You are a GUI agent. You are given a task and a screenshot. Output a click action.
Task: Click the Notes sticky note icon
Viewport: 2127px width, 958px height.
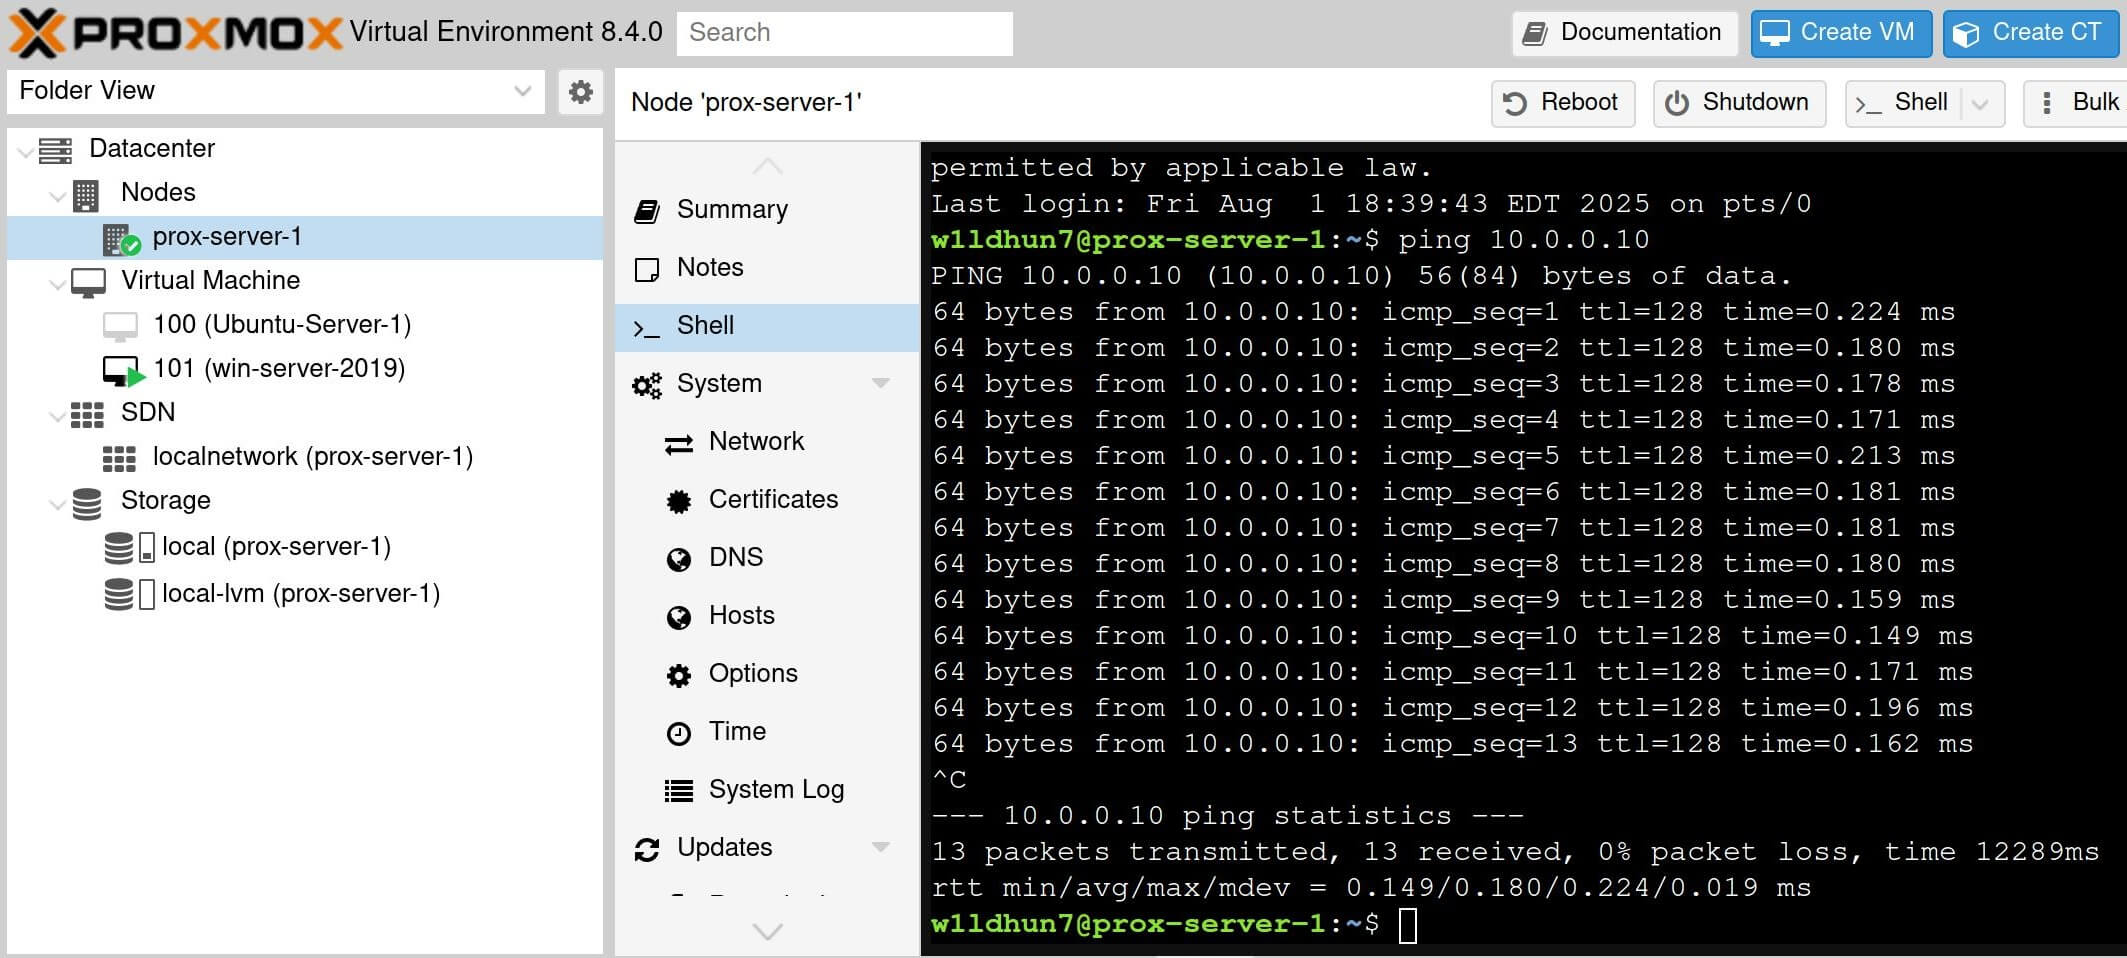(647, 269)
